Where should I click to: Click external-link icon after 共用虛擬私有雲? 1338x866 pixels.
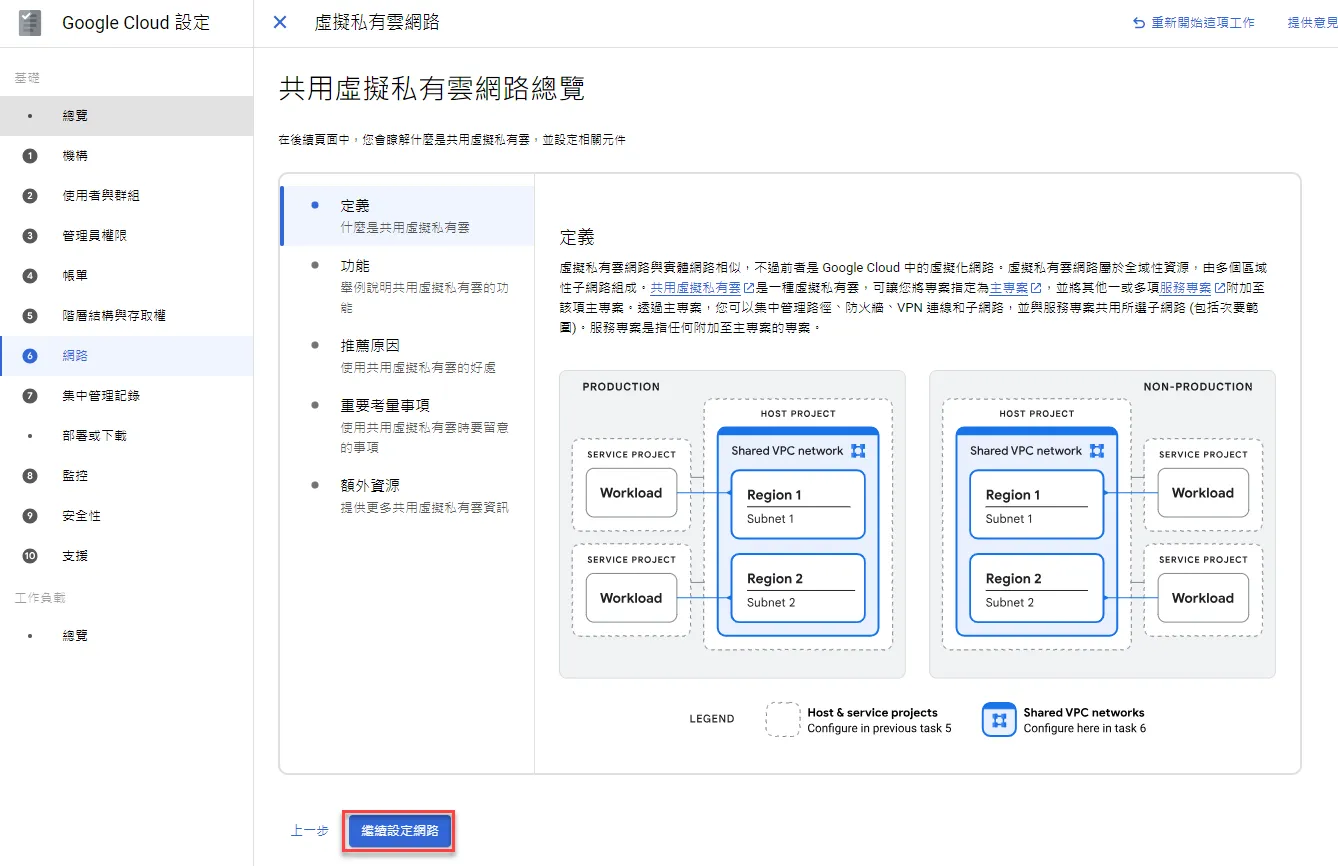pos(749,288)
